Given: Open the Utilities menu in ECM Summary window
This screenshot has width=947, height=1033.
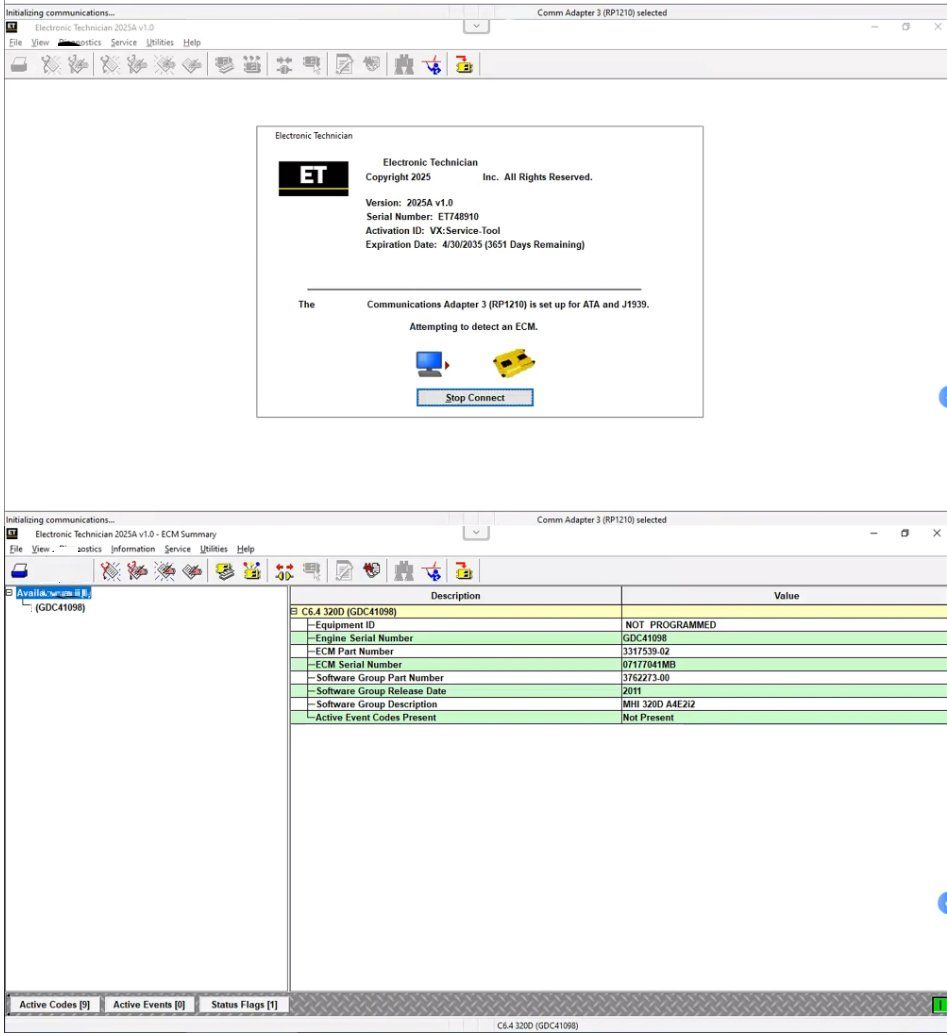Looking at the screenshot, I should click(x=213, y=549).
